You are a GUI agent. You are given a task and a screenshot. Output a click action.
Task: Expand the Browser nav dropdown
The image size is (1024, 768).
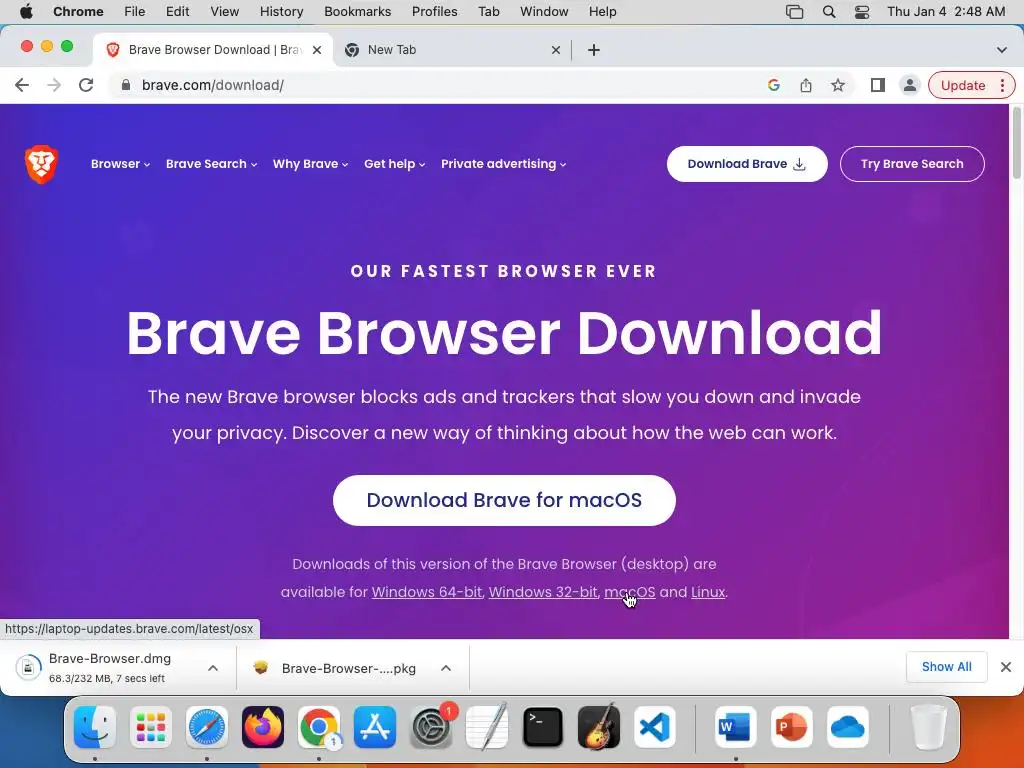click(120, 164)
